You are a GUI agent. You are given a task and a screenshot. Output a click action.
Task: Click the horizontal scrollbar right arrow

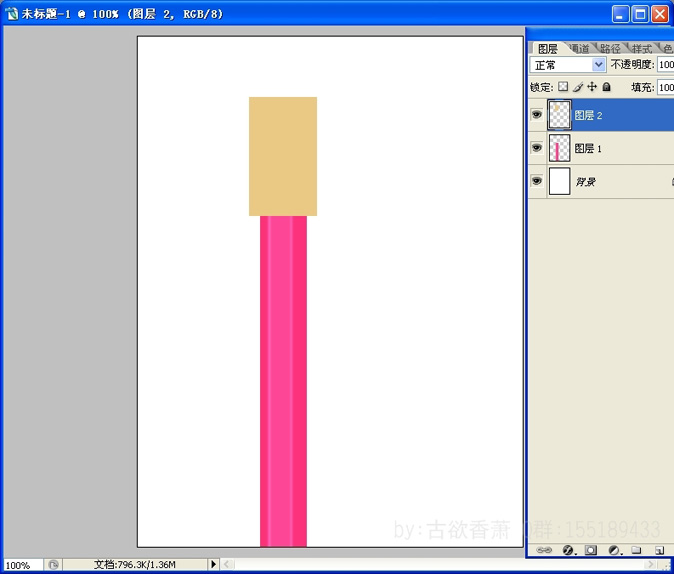pos(650,564)
